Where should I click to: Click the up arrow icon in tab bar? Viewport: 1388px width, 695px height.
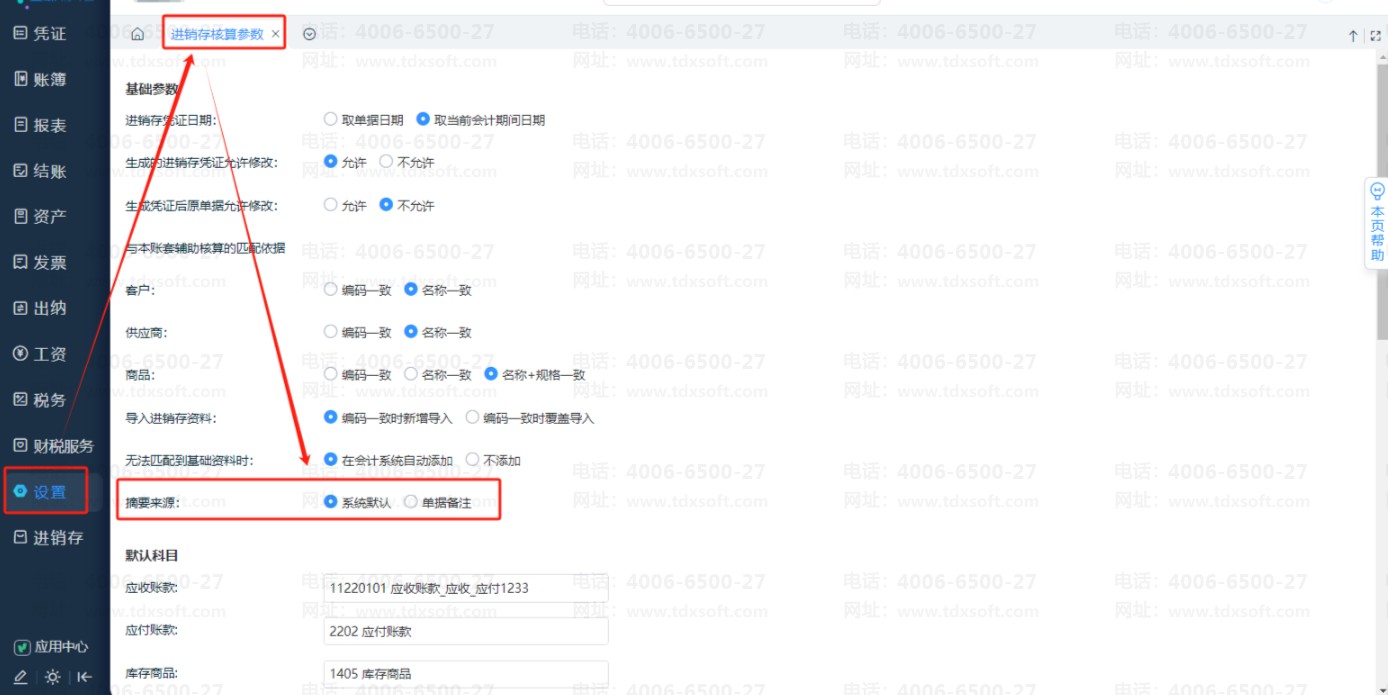coord(1353,35)
